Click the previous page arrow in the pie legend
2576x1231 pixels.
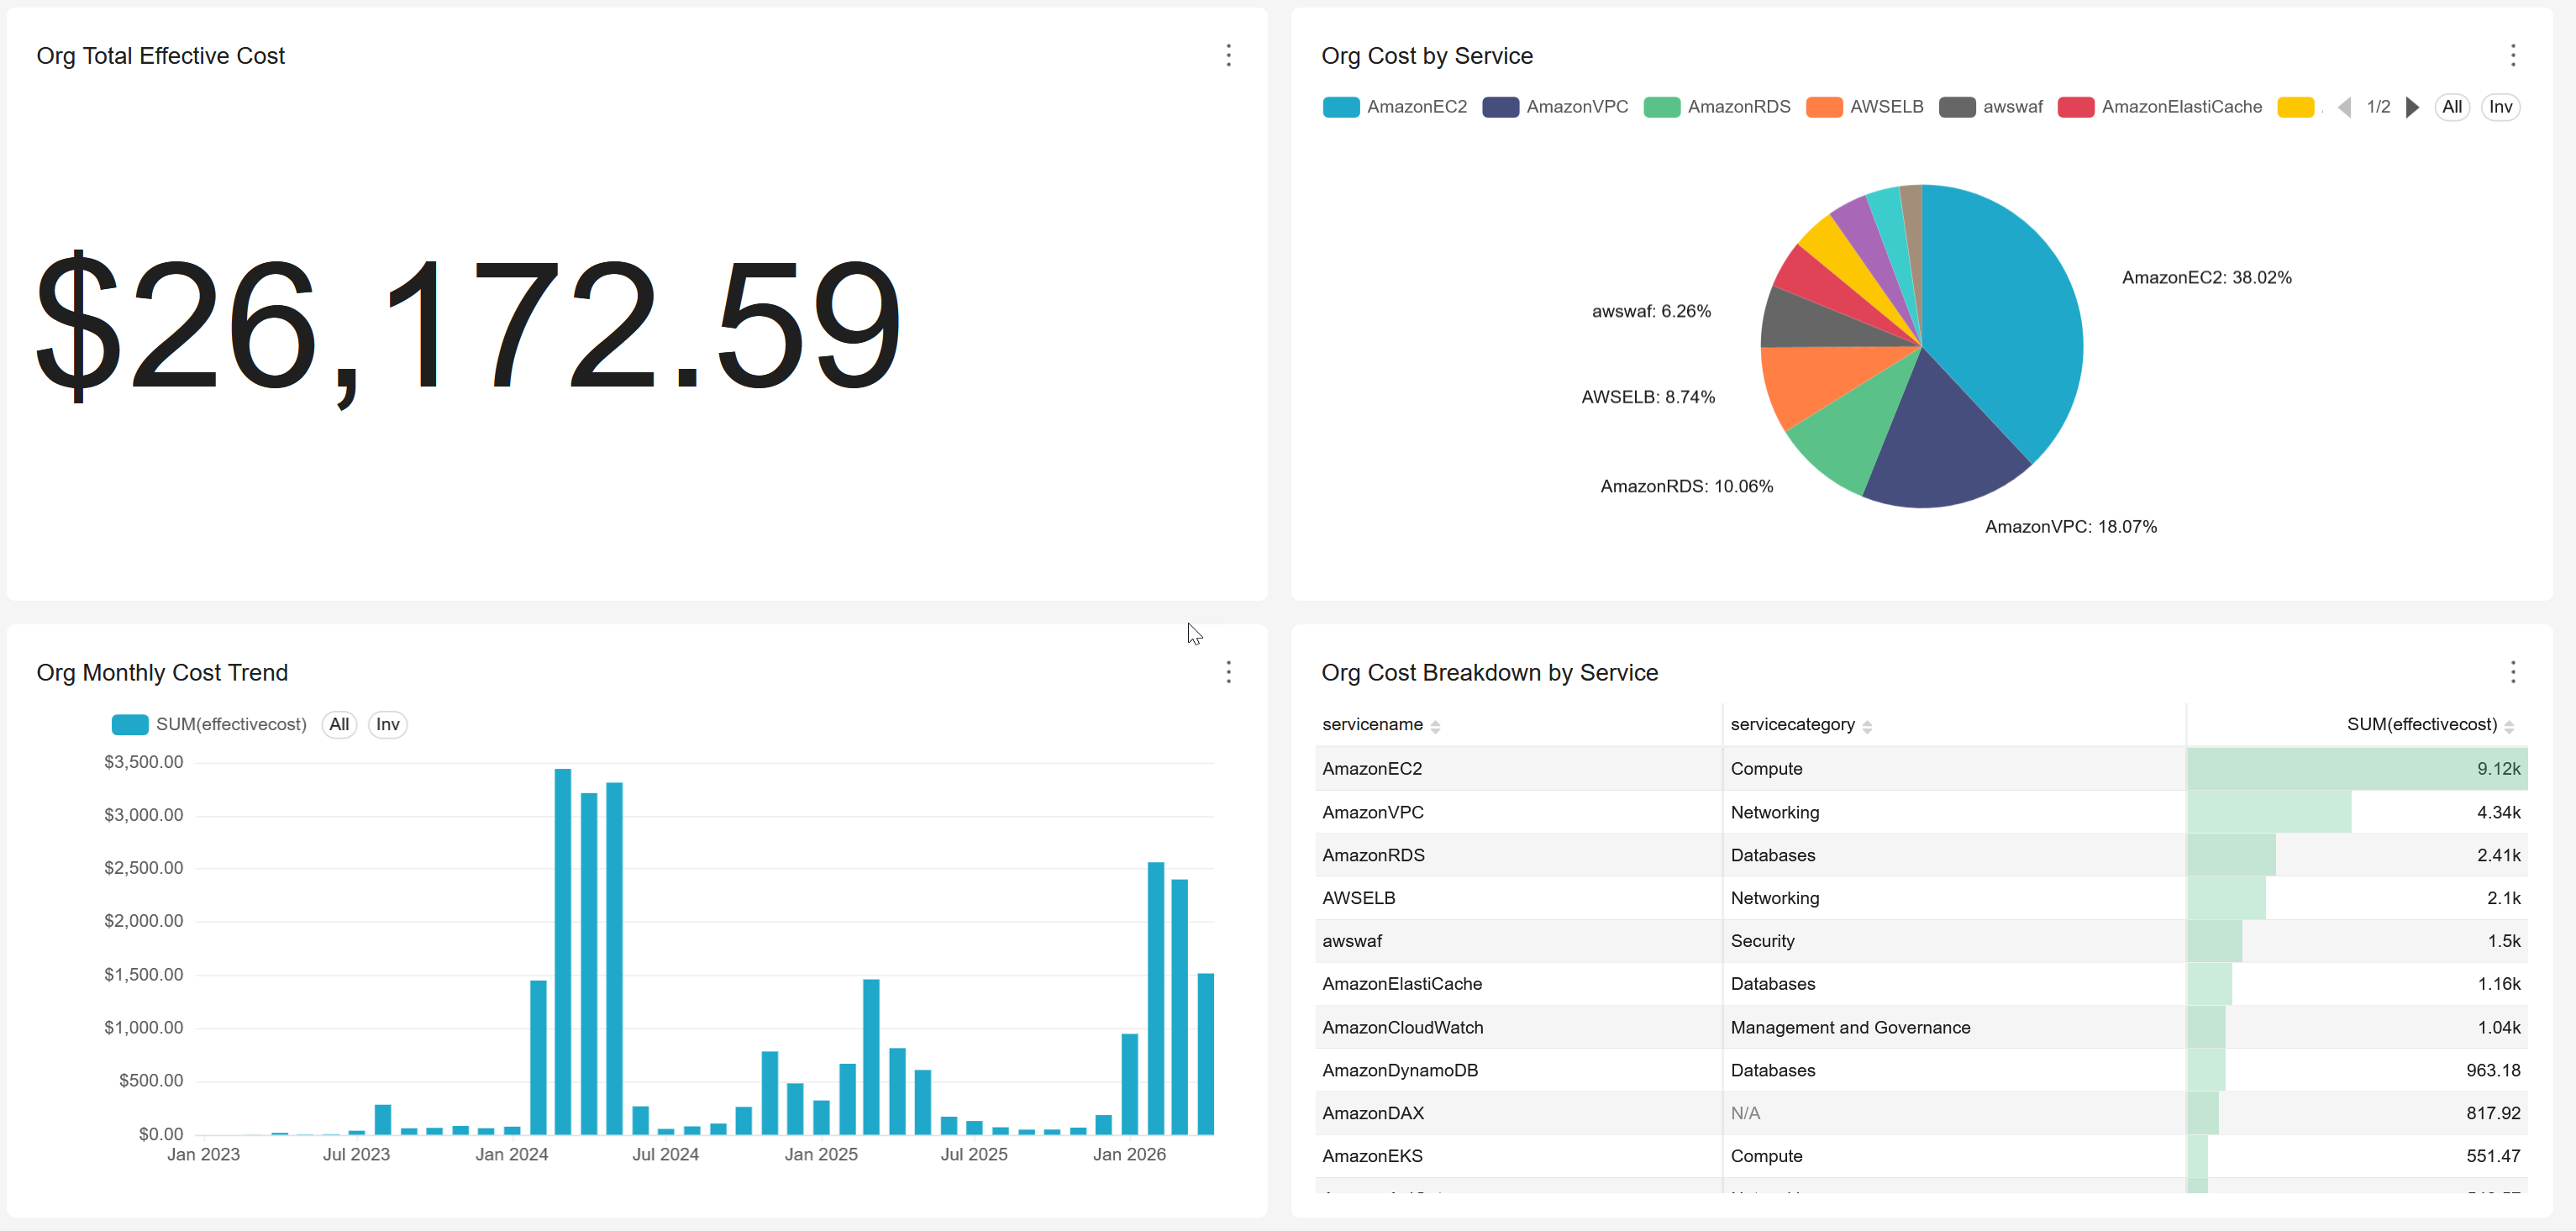pyautogui.click(x=2343, y=107)
